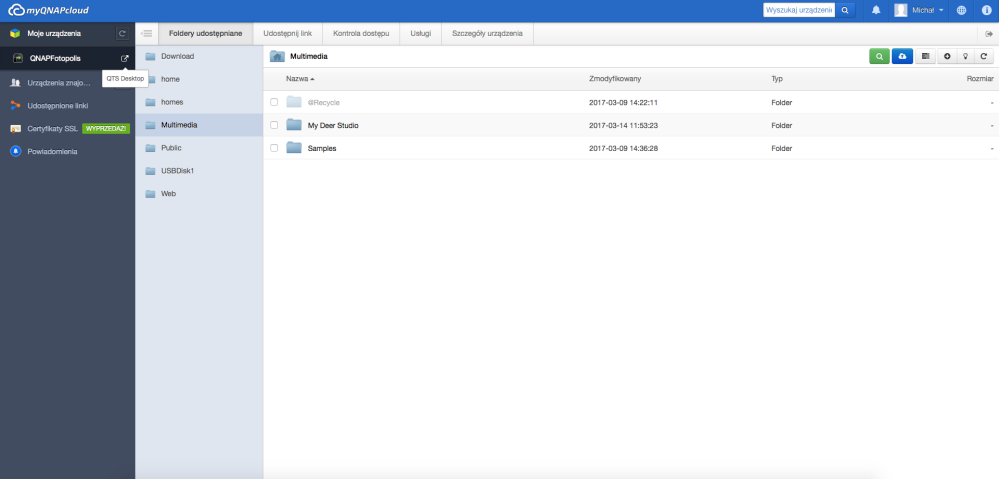The height and width of the screenshot is (479, 999).
Task: Click the Moje urządzenia cube icon
Action: [x=15, y=33]
